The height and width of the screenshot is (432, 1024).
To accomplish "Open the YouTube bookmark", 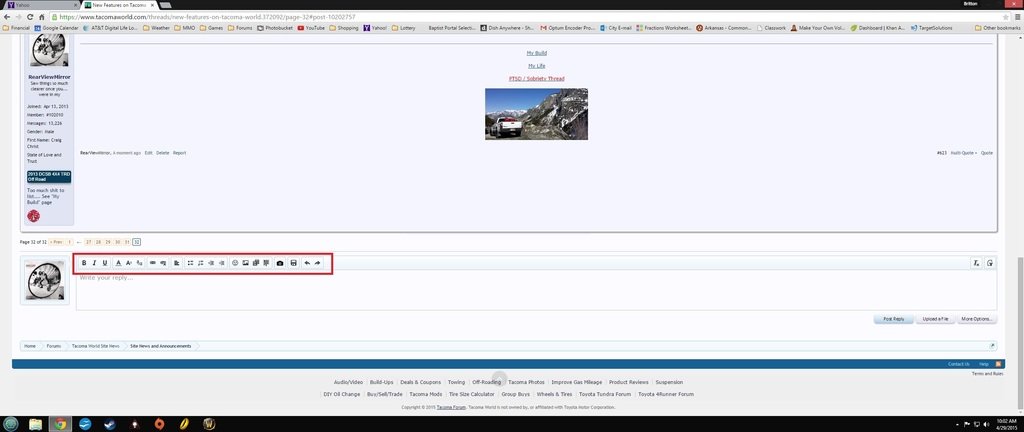I will (311, 28).
